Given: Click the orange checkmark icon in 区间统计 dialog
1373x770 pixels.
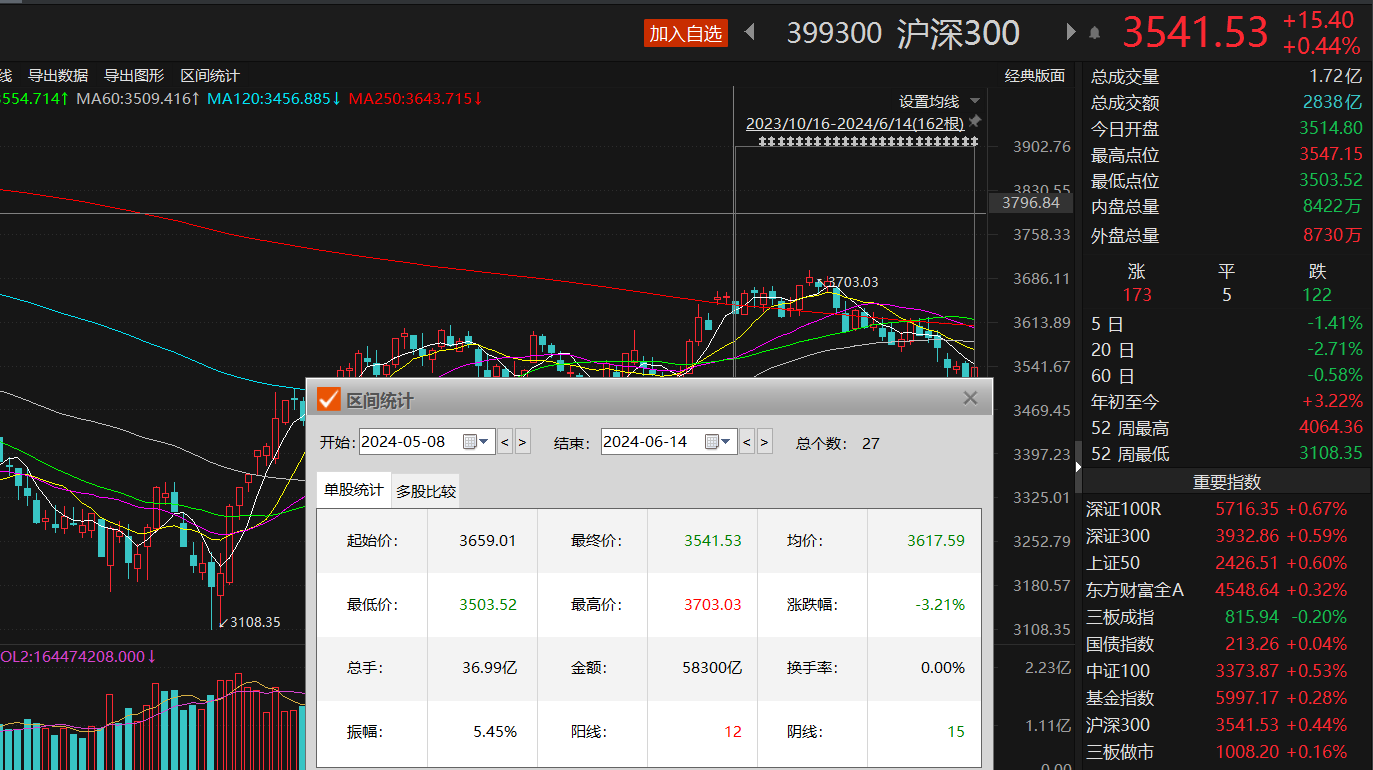Looking at the screenshot, I should point(329,400).
